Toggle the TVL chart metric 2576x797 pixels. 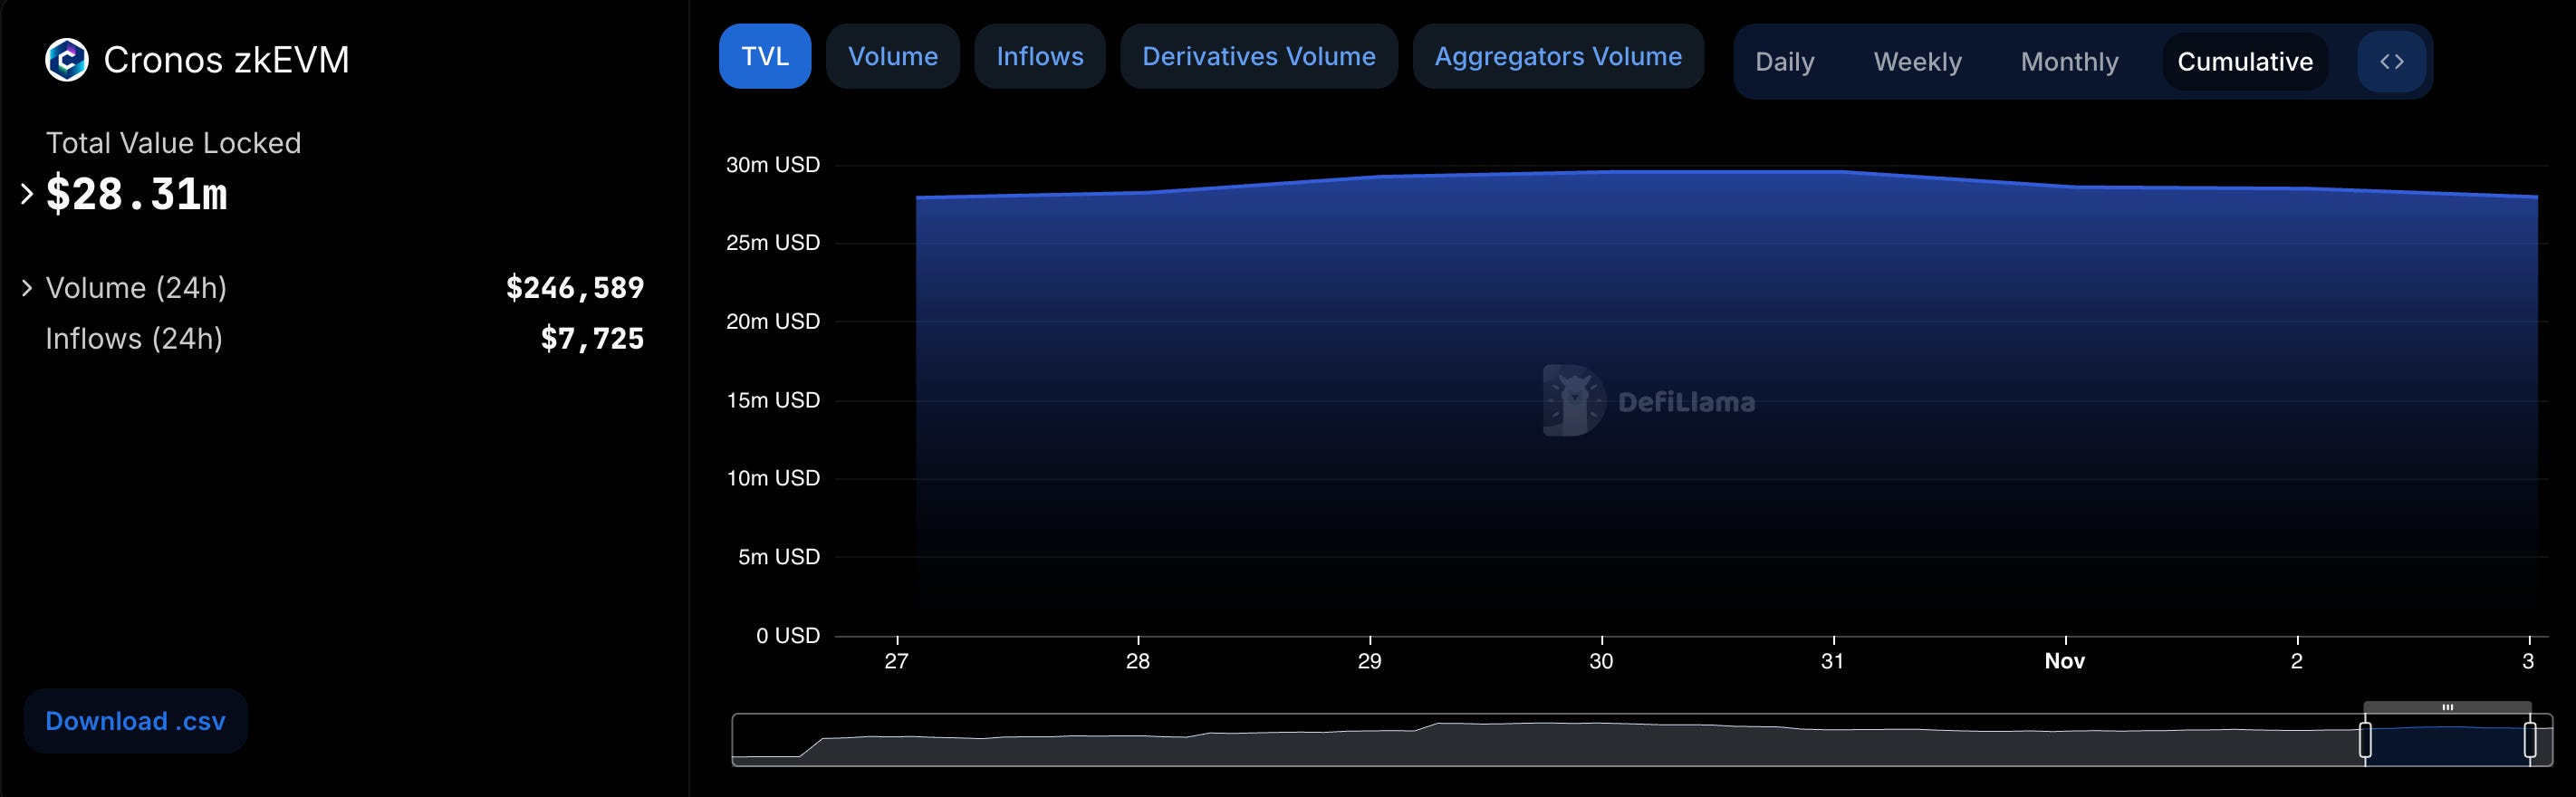765,56
